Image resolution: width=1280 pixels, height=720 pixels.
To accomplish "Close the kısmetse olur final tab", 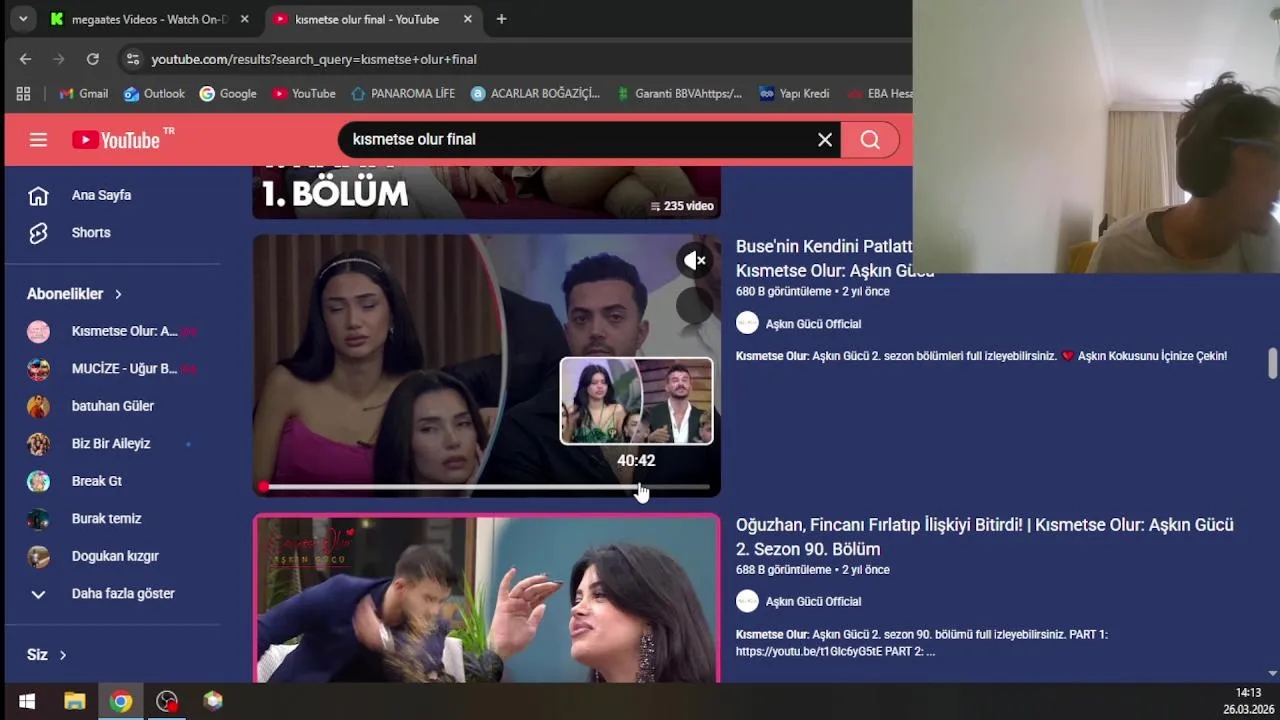I will [x=468, y=19].
